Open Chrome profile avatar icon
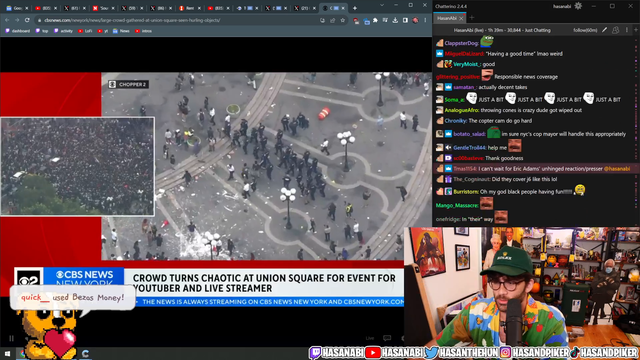 (x=416, y=20)
